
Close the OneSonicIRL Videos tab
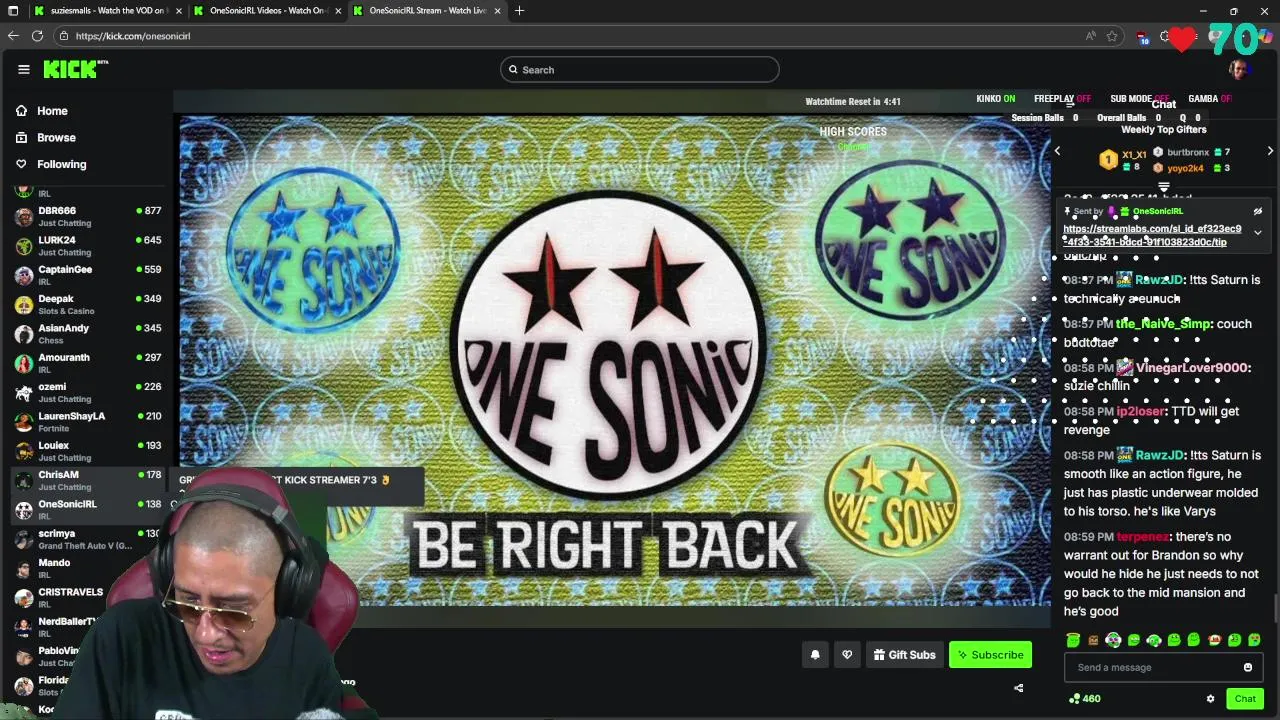pyautogui.click(x=338, y=10)
